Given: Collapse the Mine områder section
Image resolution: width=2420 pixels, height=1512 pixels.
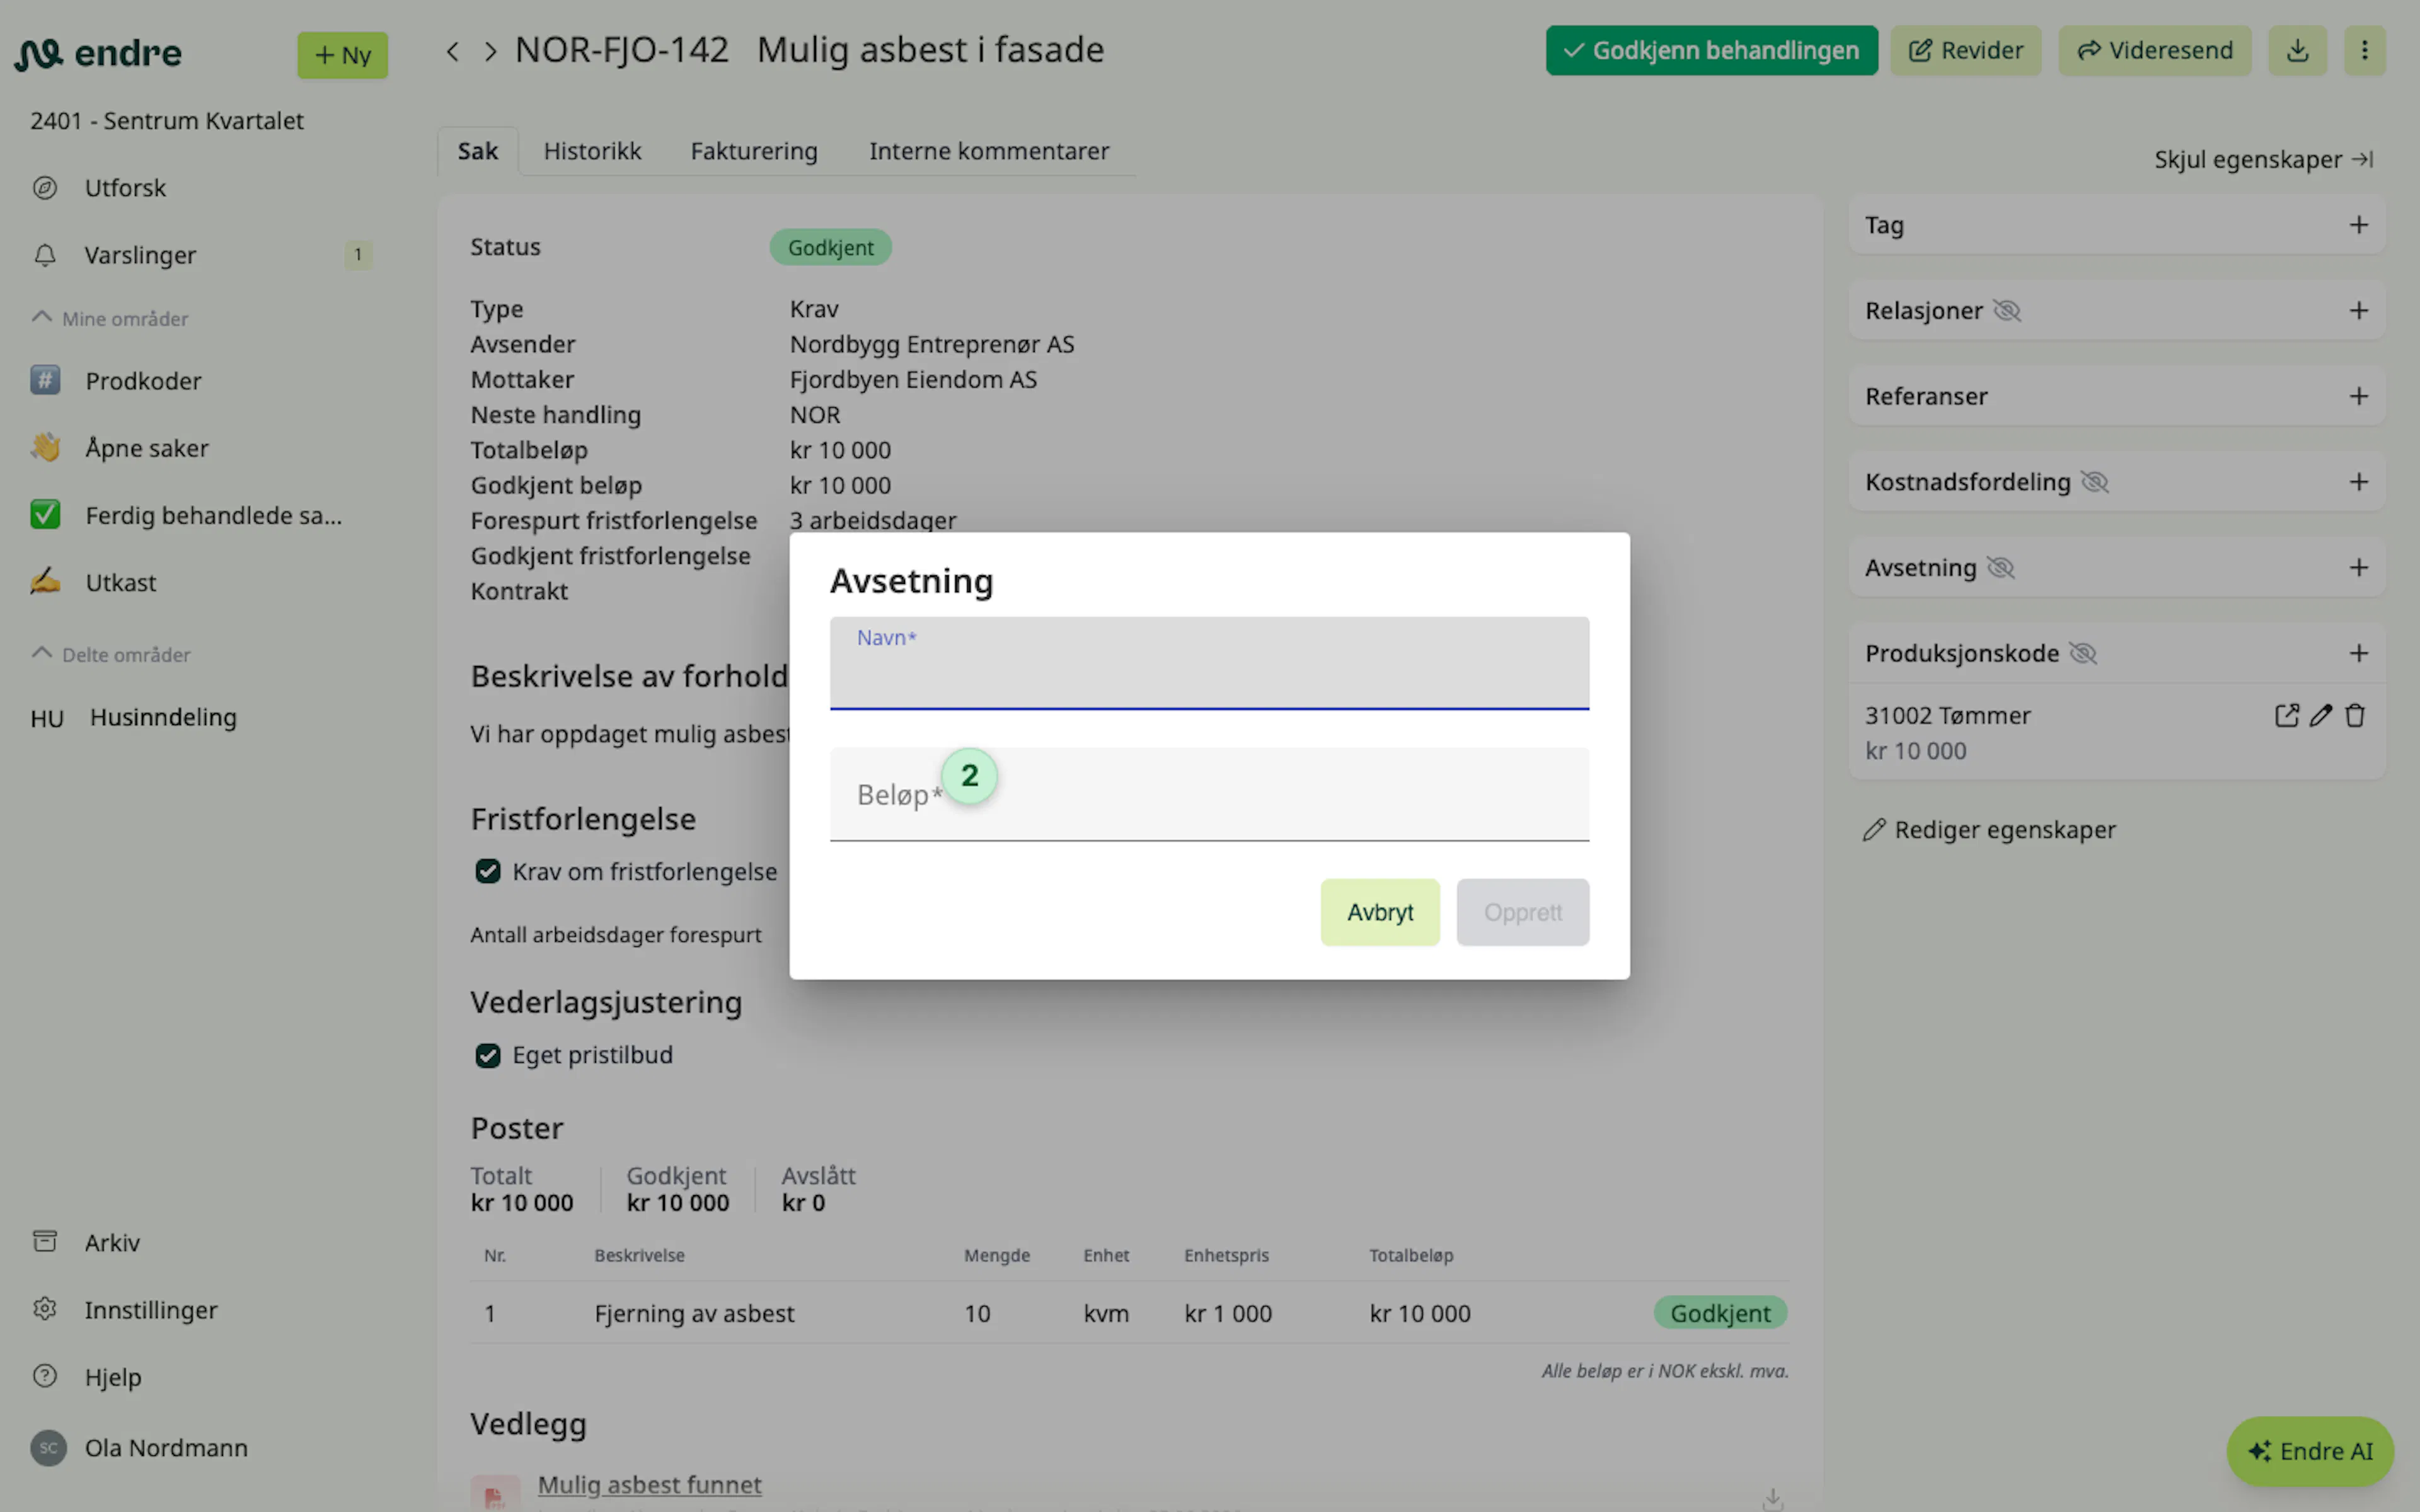Looking at the screenshot, I should 110,318.
